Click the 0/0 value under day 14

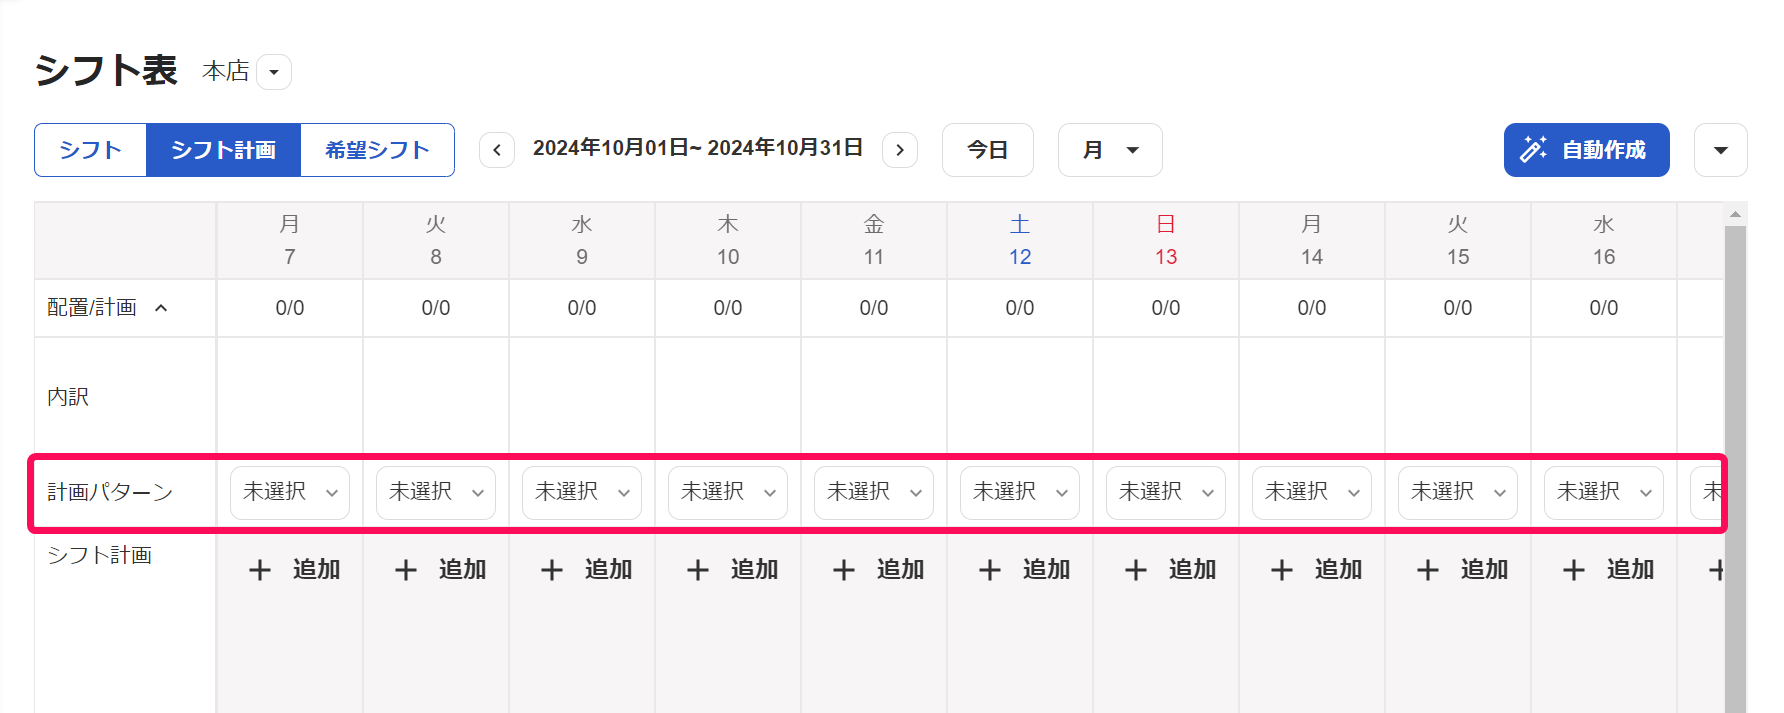click(1312, 308)
